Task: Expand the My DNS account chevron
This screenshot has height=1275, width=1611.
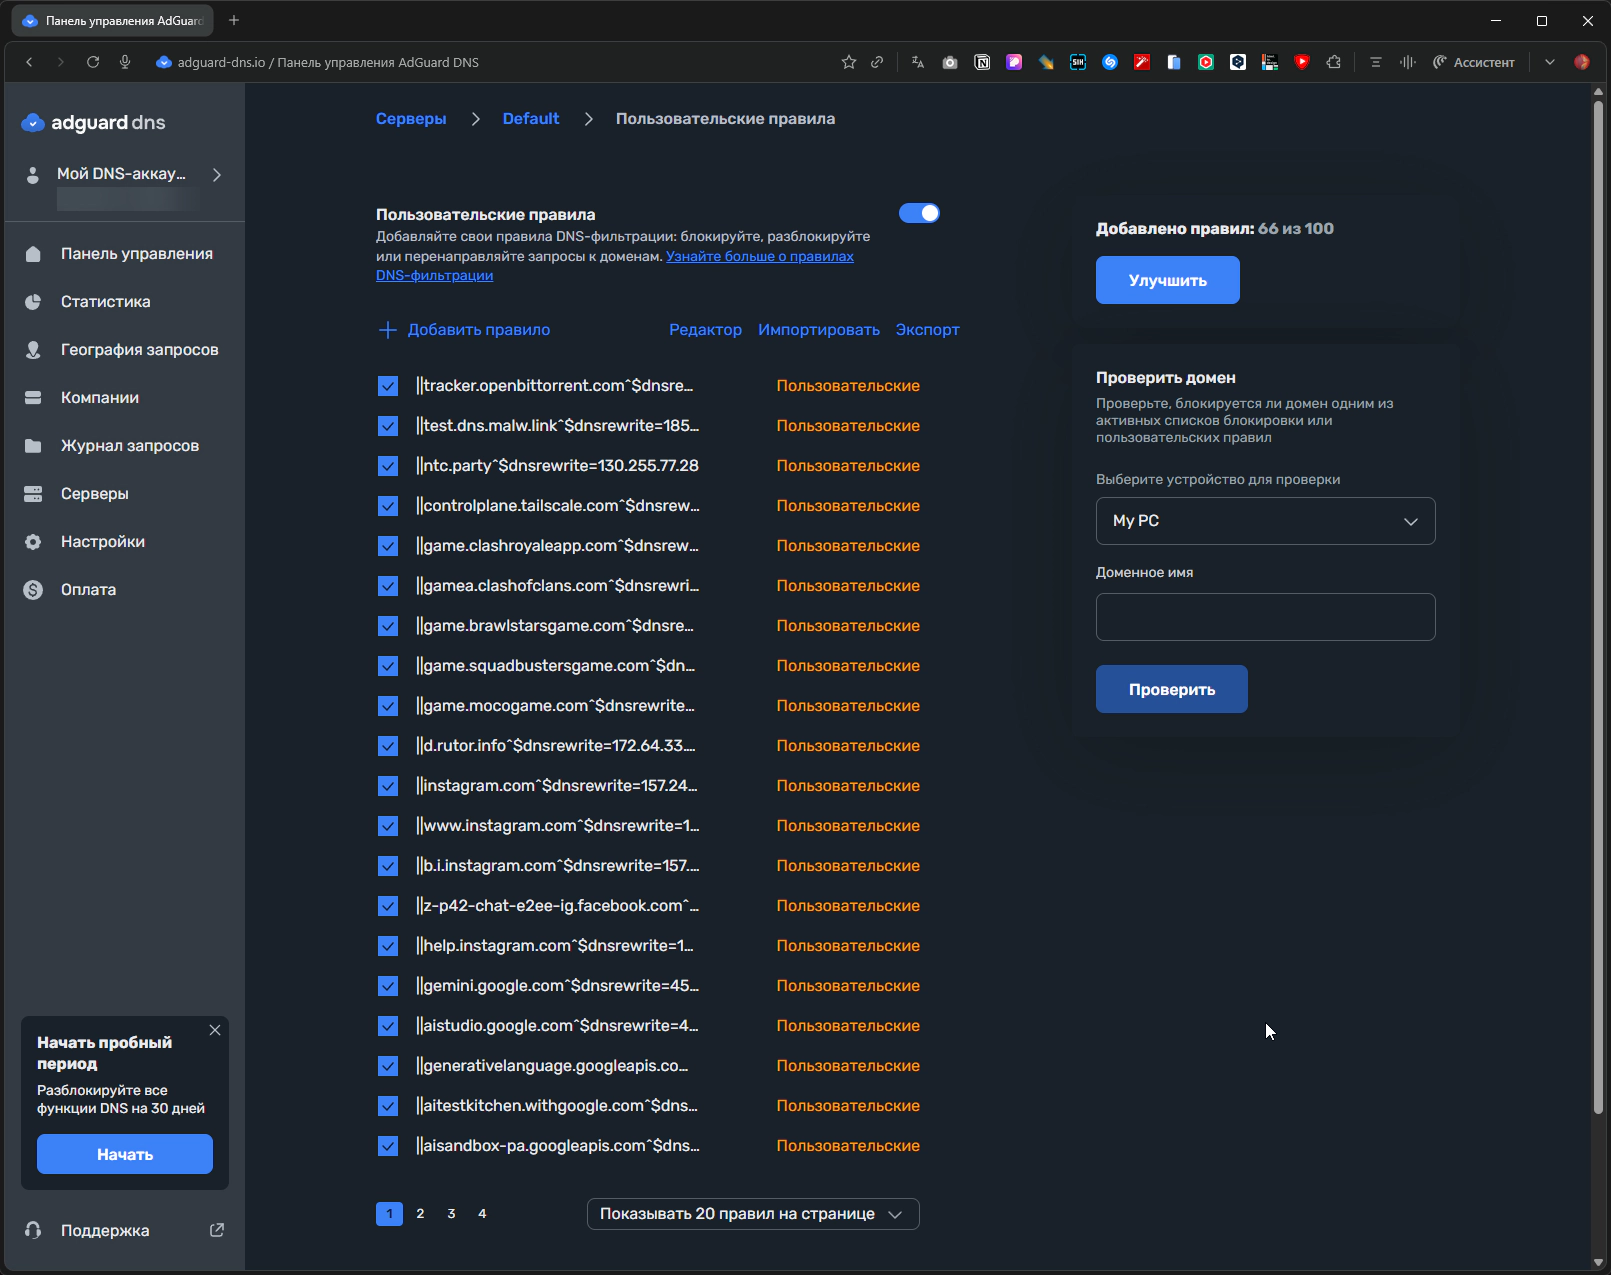Action: pyautogui.click(x=217, y=175)
